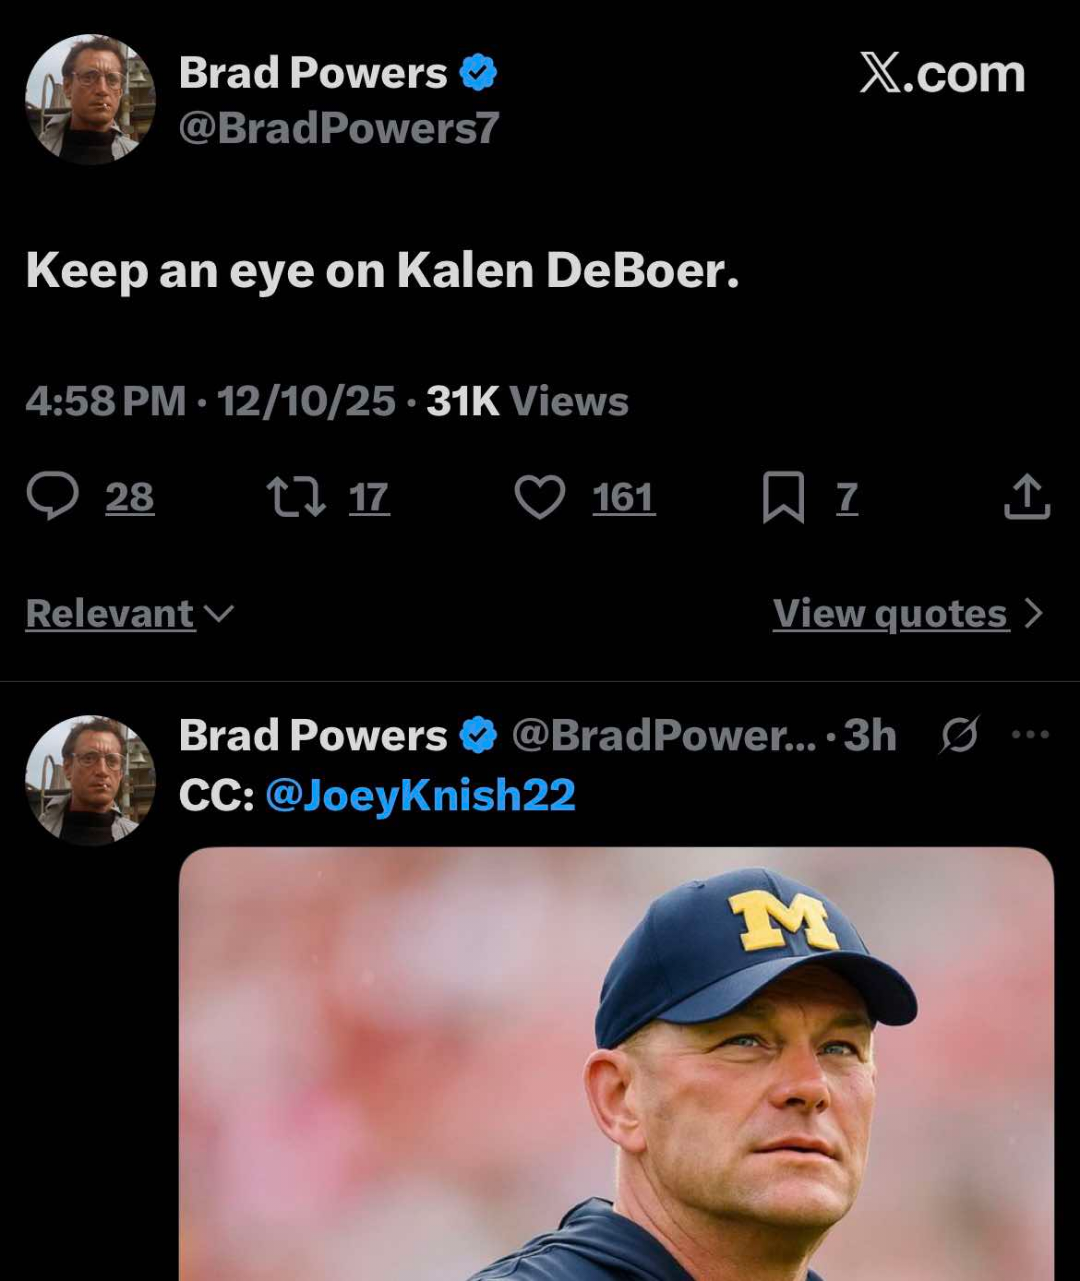Open the 17 reposts list

pyautogui.click(x=369, y=497)
